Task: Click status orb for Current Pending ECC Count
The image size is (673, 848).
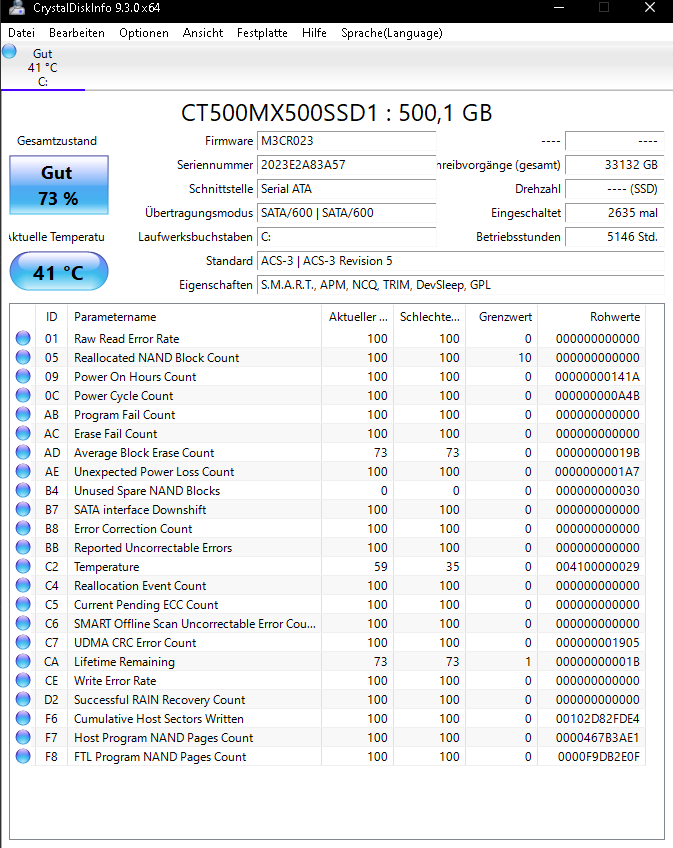Action: click(23, 604)
